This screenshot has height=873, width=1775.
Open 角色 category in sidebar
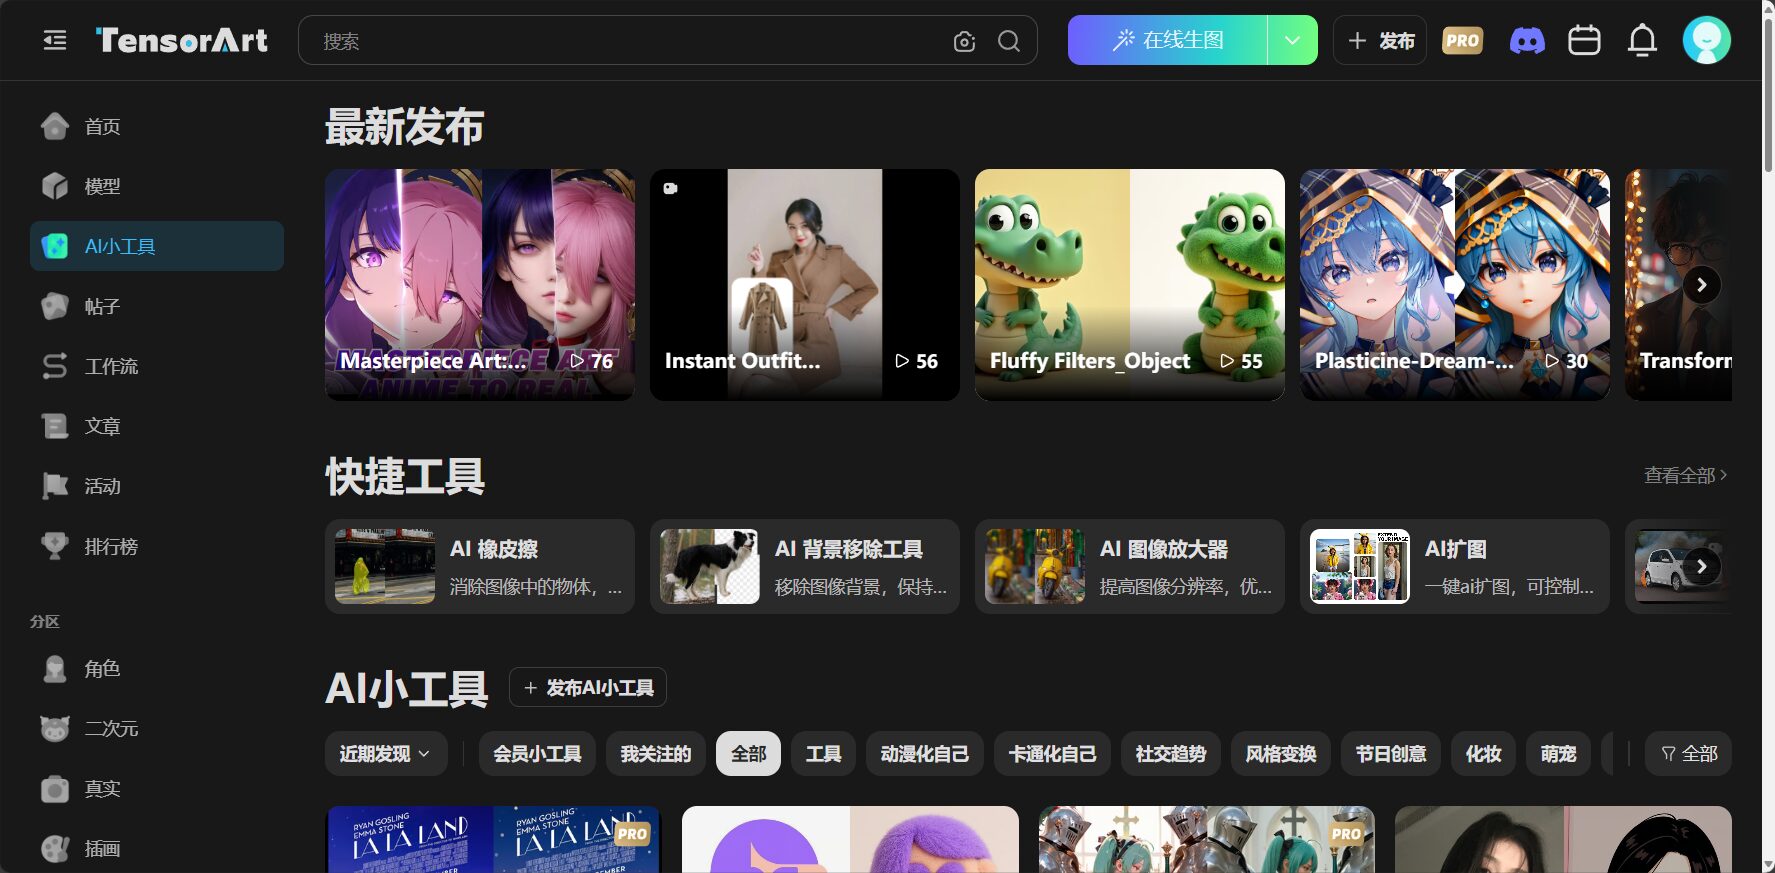coord(157,668)
